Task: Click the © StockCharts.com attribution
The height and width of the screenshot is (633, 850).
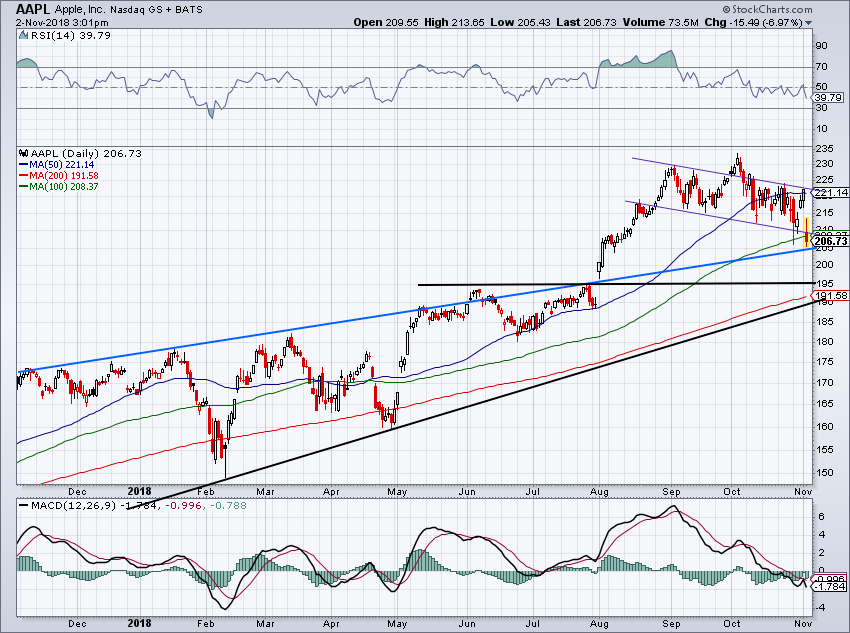Action: [767, 9]
